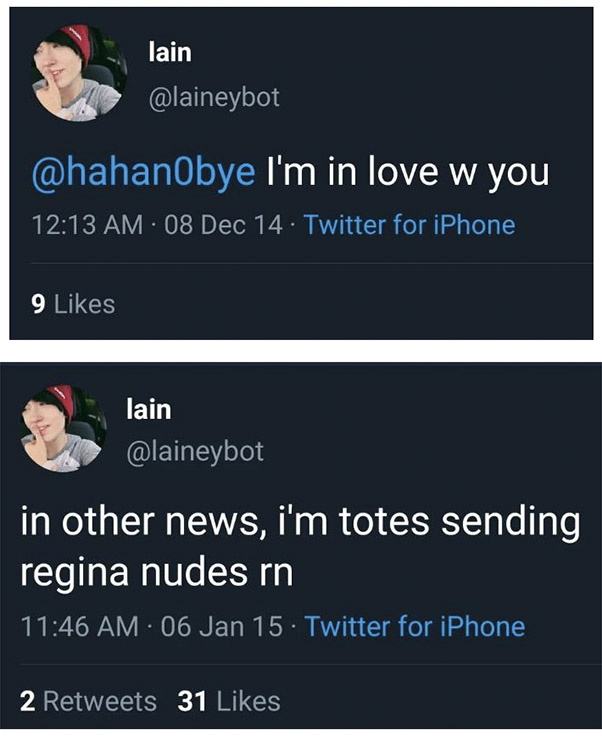
Task: Click the 11:46 AM timestamp
Action: 81,628
